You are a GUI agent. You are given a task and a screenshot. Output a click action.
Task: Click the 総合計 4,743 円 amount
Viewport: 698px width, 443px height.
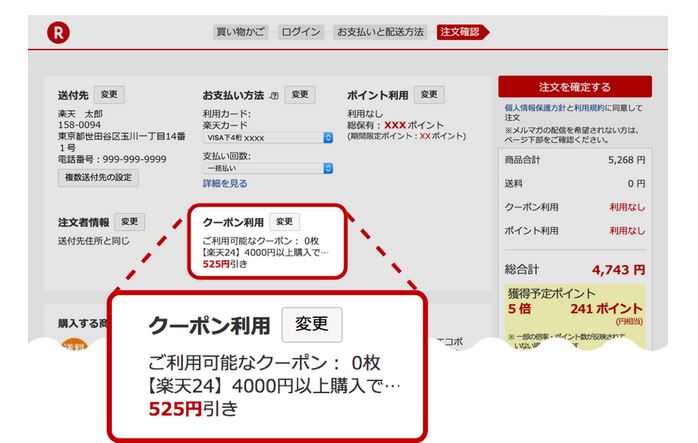click(x=618, y=270)
